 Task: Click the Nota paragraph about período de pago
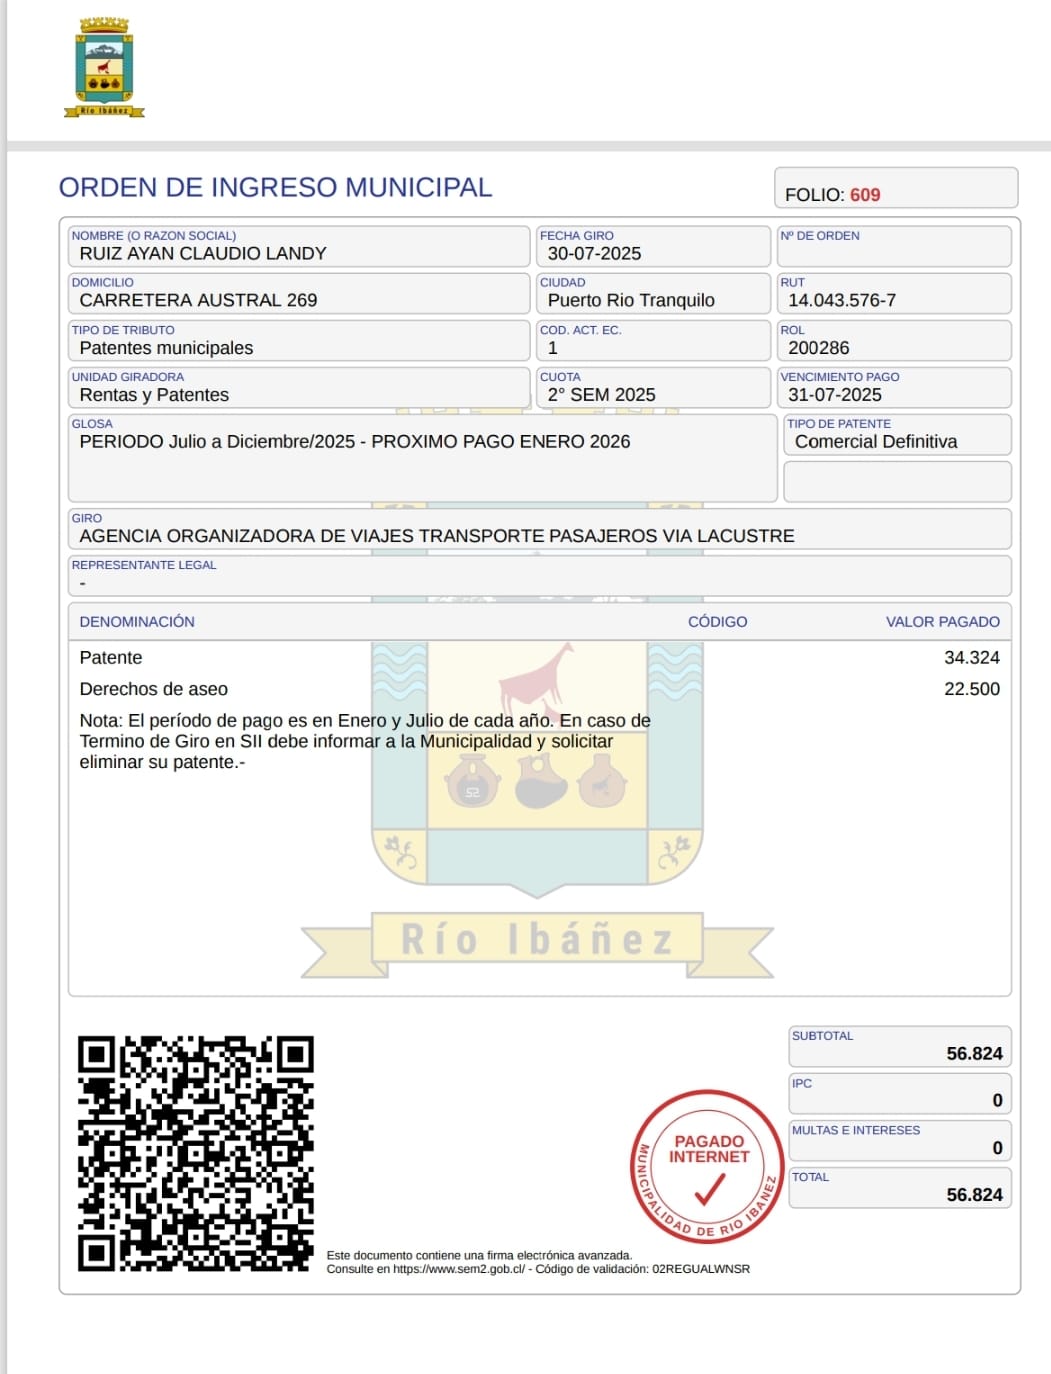click(365, 741)
